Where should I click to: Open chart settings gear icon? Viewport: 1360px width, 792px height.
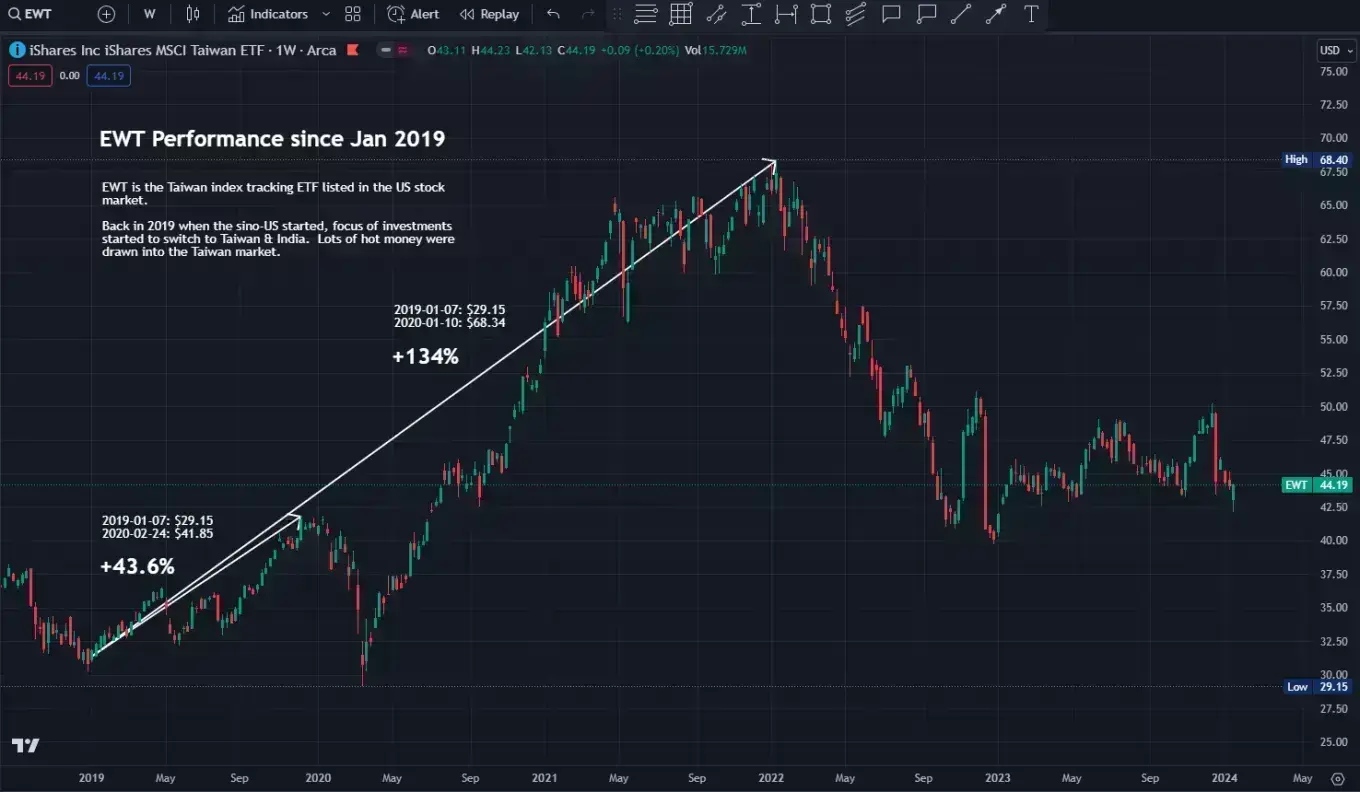click(x=1338, y=778)
